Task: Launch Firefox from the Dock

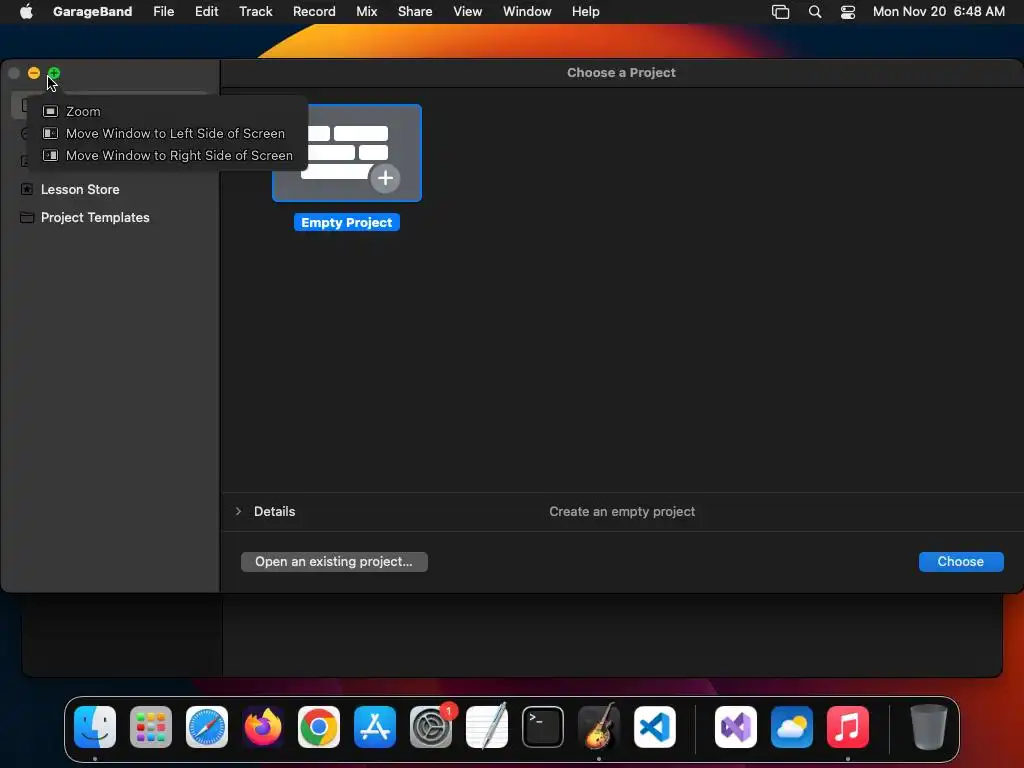Action: point(263,727)
